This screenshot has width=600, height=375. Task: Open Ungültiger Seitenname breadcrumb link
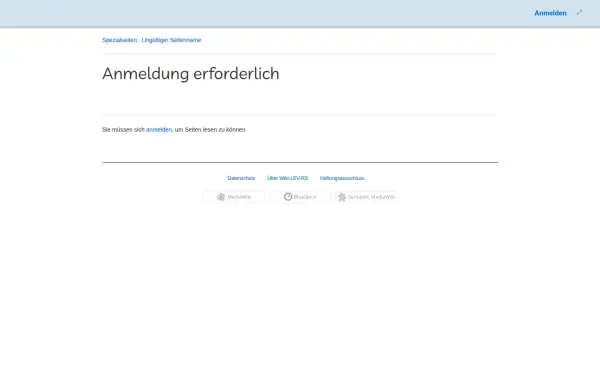click(x=171, y=40)
